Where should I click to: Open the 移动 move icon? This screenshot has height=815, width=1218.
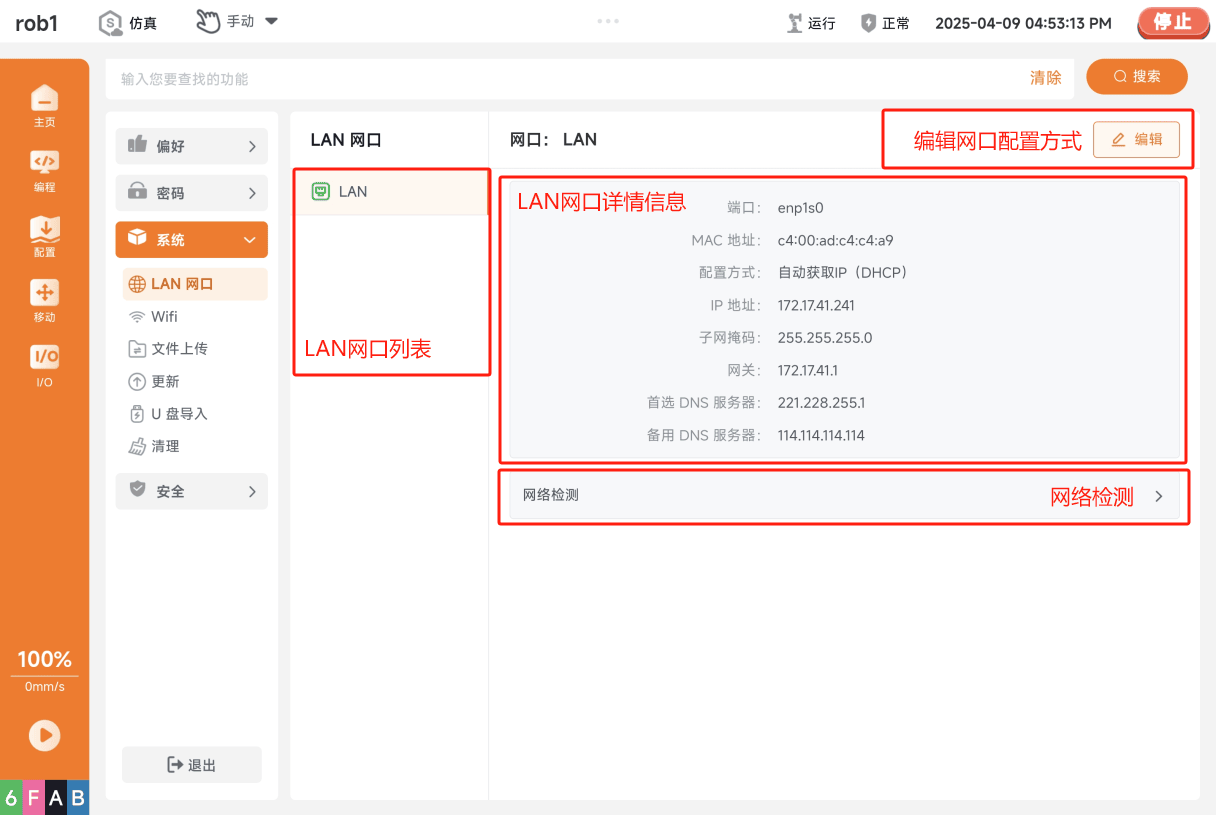coord(44,301)
